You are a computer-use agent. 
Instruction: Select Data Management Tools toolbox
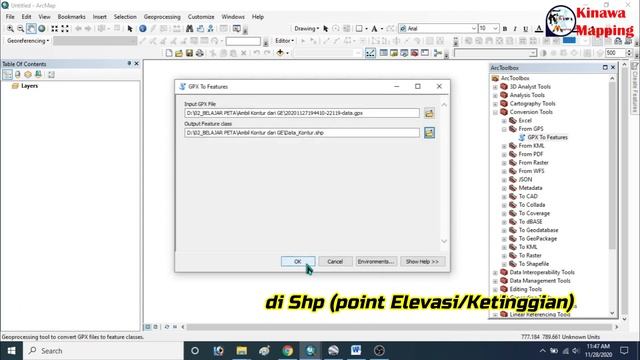(x=540, y=281)
